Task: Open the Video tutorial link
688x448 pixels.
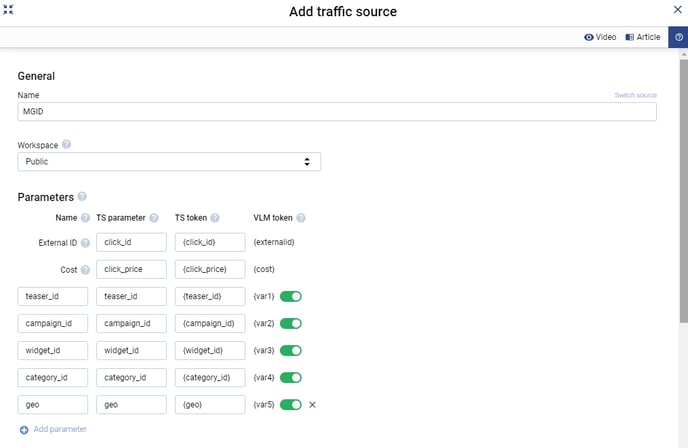Action: tap(600, 37)
